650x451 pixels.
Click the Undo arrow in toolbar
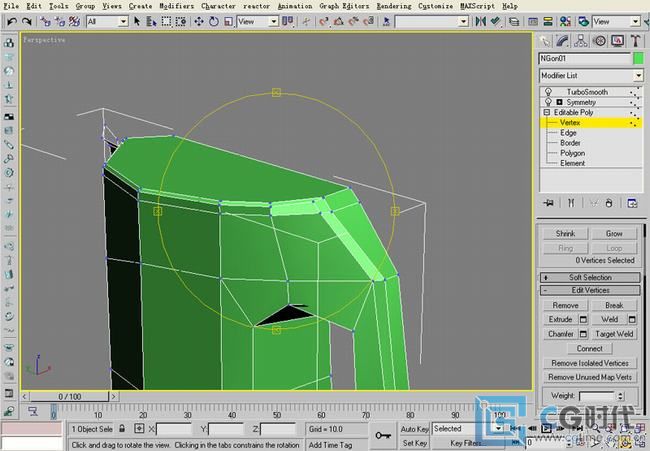[12, 21]
